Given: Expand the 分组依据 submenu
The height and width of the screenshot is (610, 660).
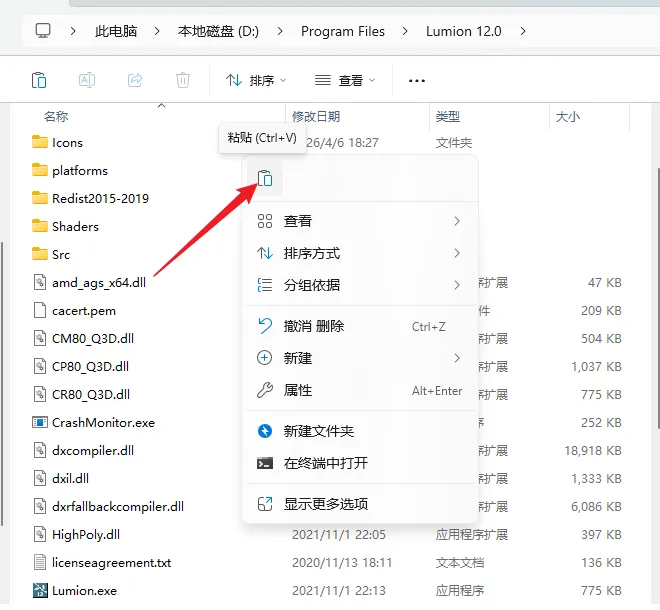Looking at the screenshot, I should pyautogui.click(x=360, y=285).
